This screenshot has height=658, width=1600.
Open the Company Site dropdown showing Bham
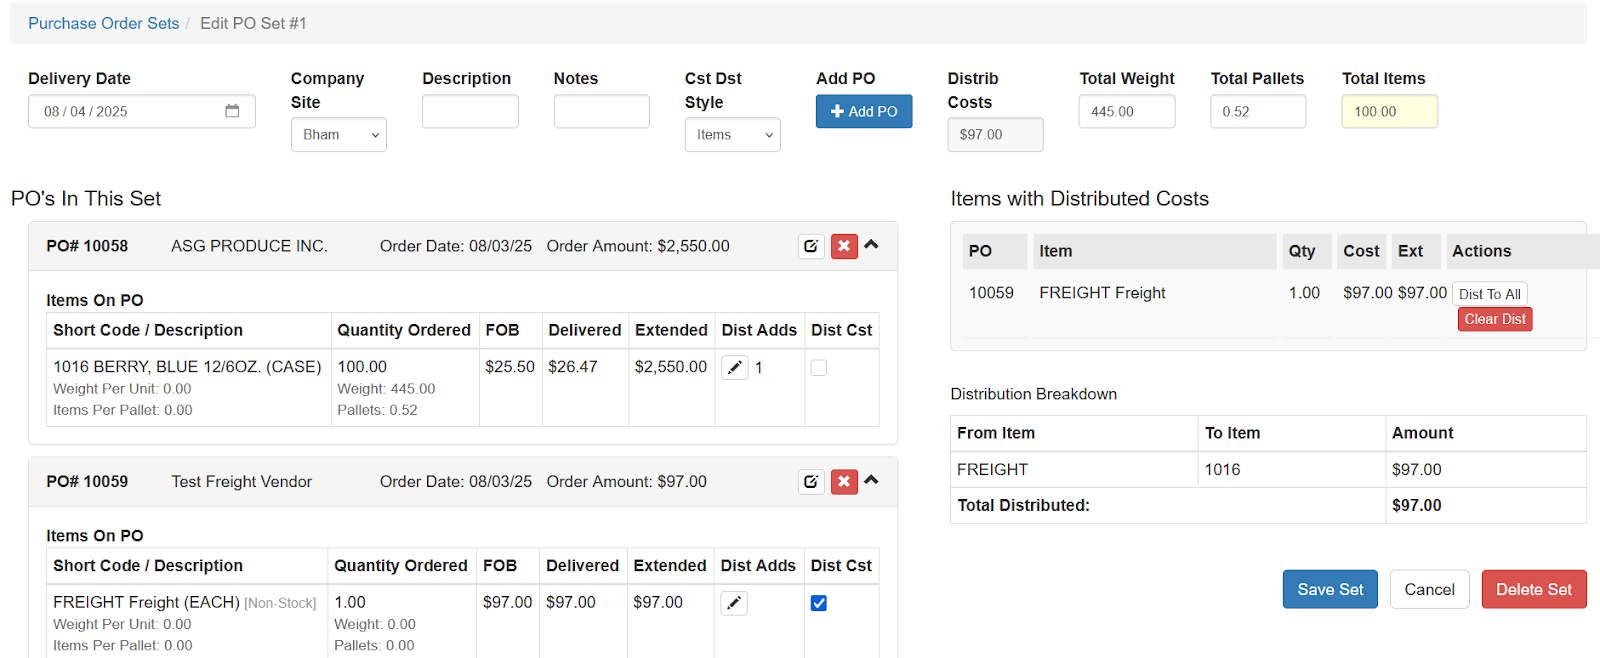(x=339, y=135)
